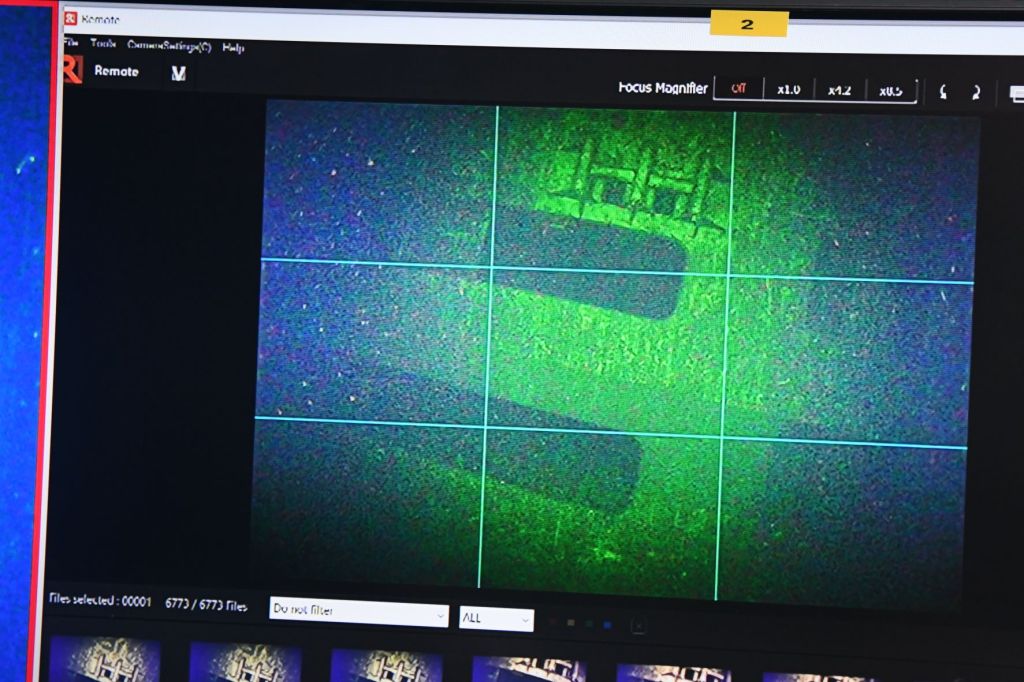The height and width of the screenshot is (682, 1024).
Task: Select the last Focus Magnifier zoom option
Action: click(x=890, y=91)
